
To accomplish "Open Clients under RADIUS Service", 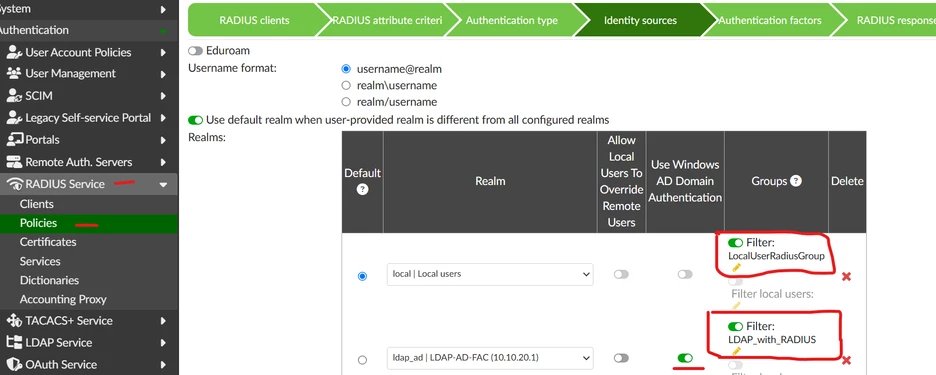I will click(36, 204).
